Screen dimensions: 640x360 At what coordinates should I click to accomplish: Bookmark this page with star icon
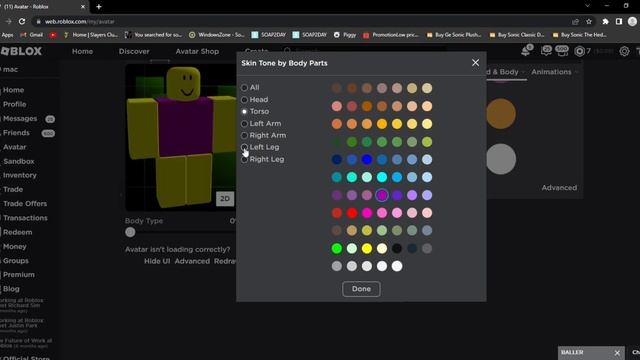point(589,22)
